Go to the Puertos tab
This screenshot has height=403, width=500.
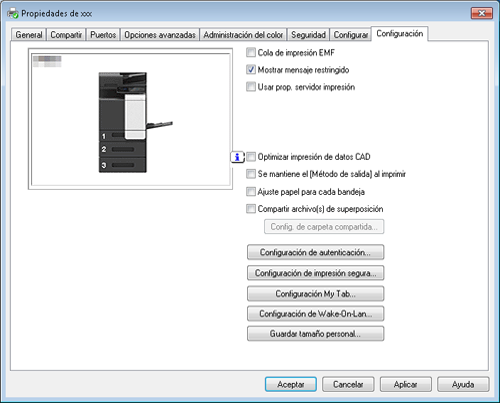click(103, 35)
